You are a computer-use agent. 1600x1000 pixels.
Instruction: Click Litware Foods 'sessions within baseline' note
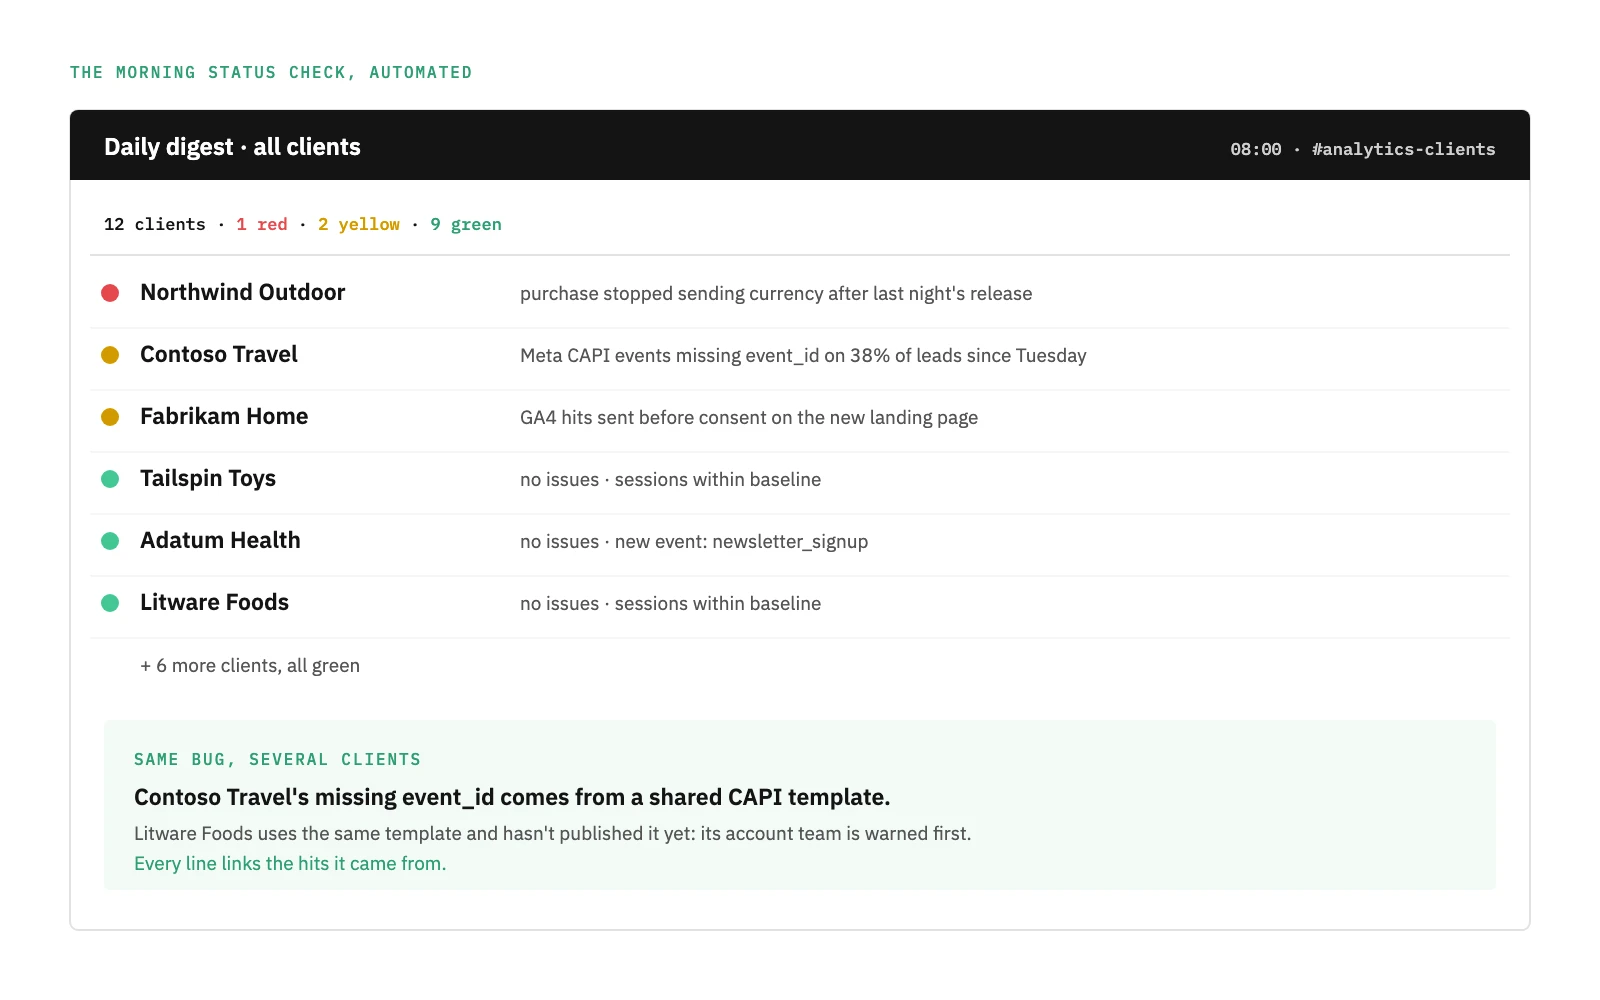(718, 604)
